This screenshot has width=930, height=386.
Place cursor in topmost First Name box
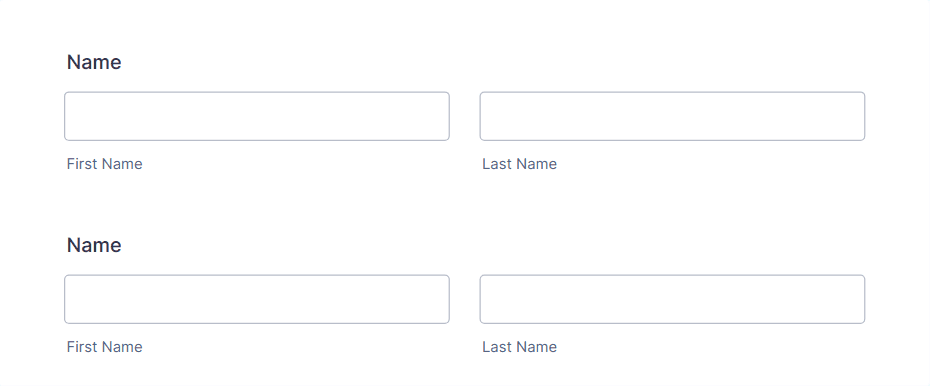(257, 116)
